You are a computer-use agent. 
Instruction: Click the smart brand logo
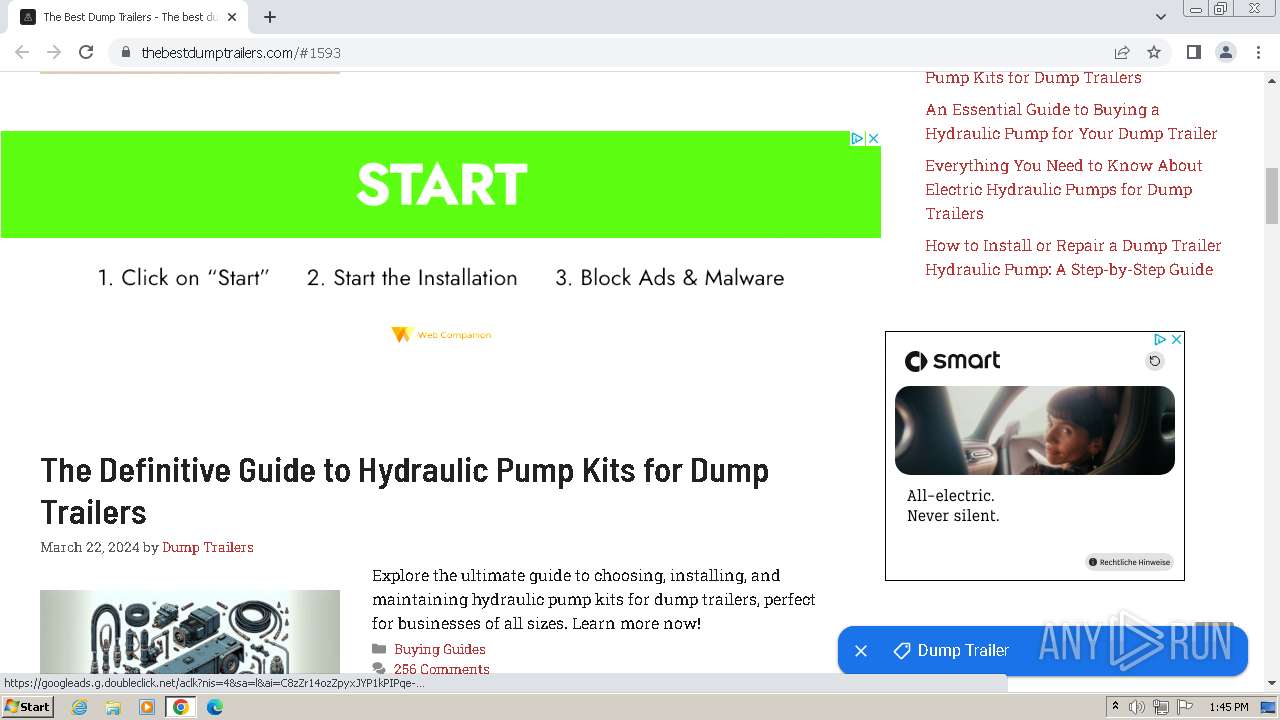[952, 361]
